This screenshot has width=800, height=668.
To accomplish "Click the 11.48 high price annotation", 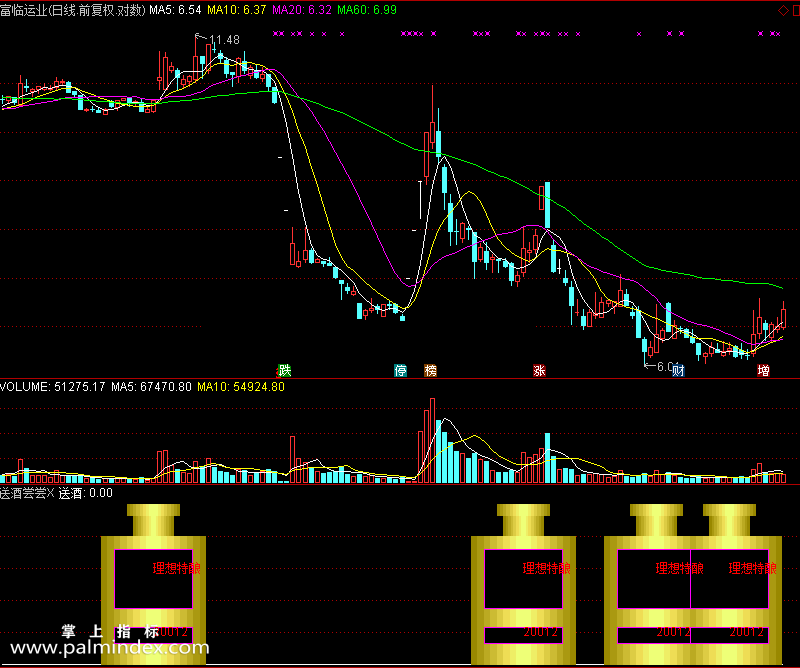I will pyautogui.click(x=224, y=40).
